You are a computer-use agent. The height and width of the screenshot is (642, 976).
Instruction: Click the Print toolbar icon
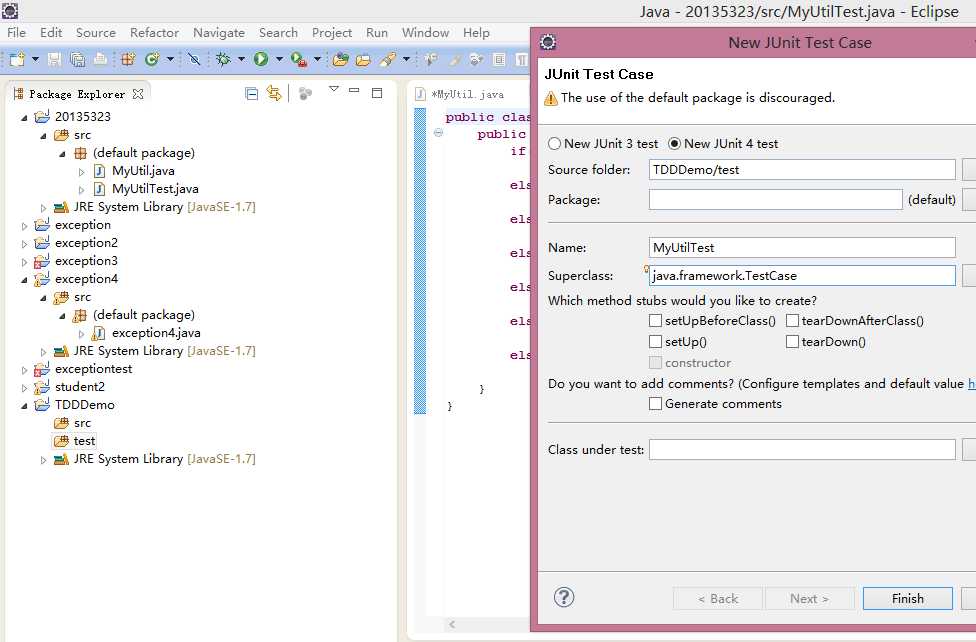click(x=100, y=59)
